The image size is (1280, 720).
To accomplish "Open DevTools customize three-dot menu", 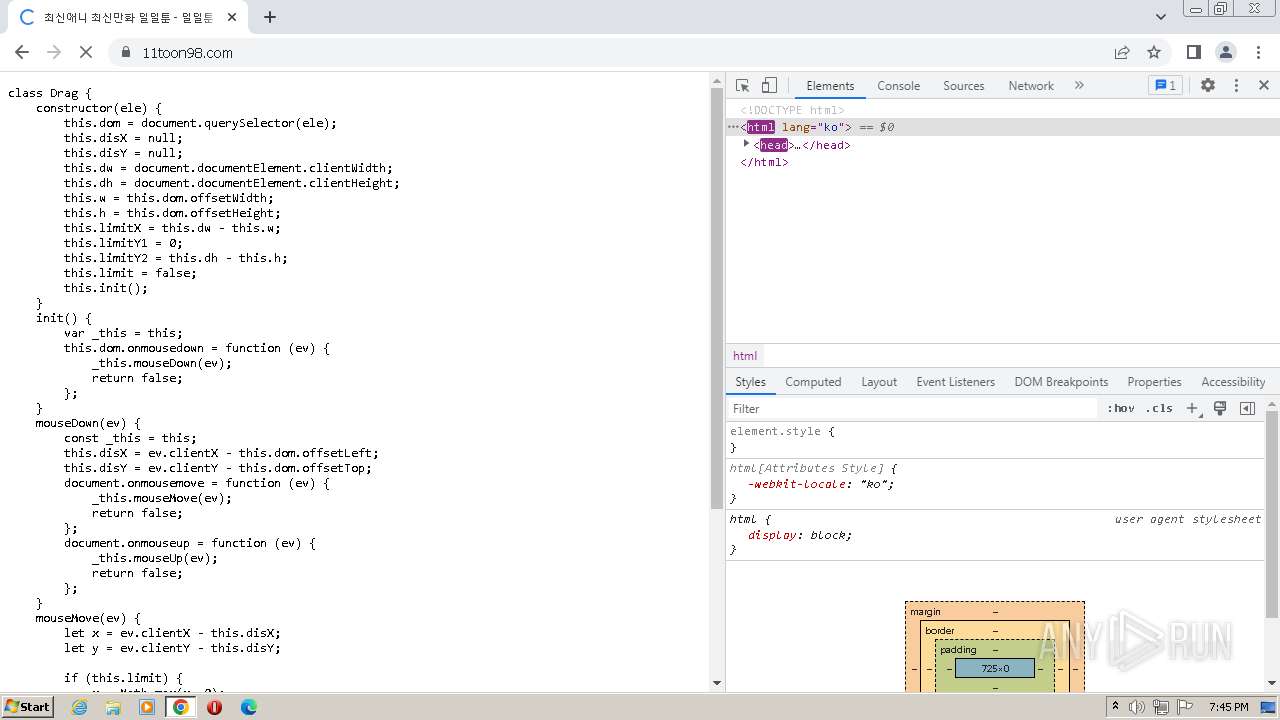I will tap(1236, 85).
